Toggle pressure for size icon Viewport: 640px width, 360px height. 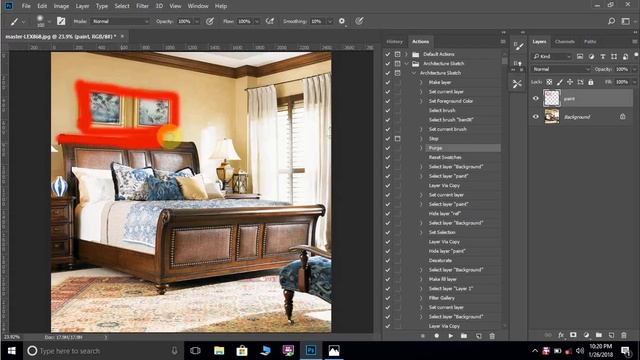(x=359, y=21)
